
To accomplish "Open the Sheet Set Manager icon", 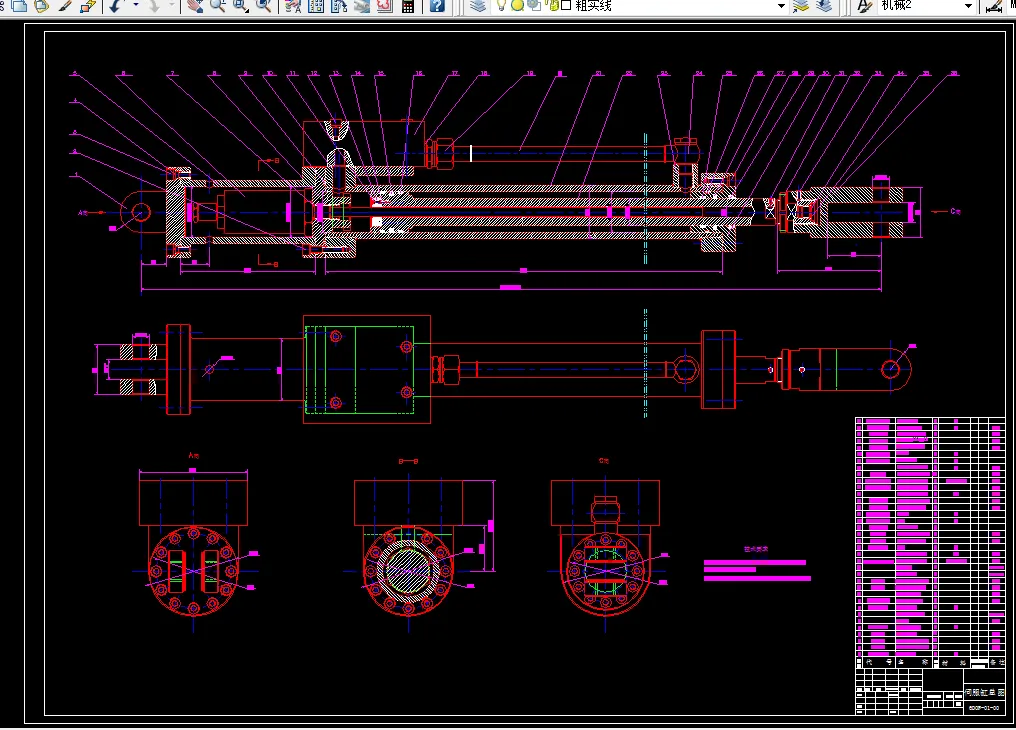I will tap(362, 6).
